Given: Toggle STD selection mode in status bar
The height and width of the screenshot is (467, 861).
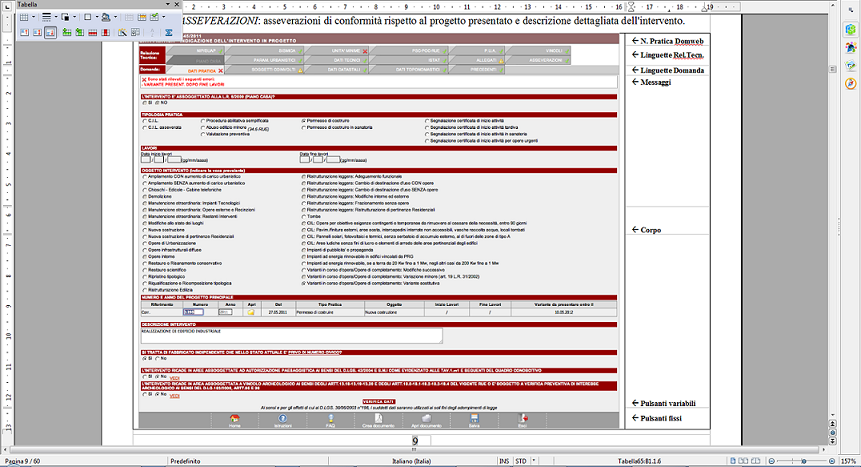Looking at the screenshot, I should pos(523,461).
